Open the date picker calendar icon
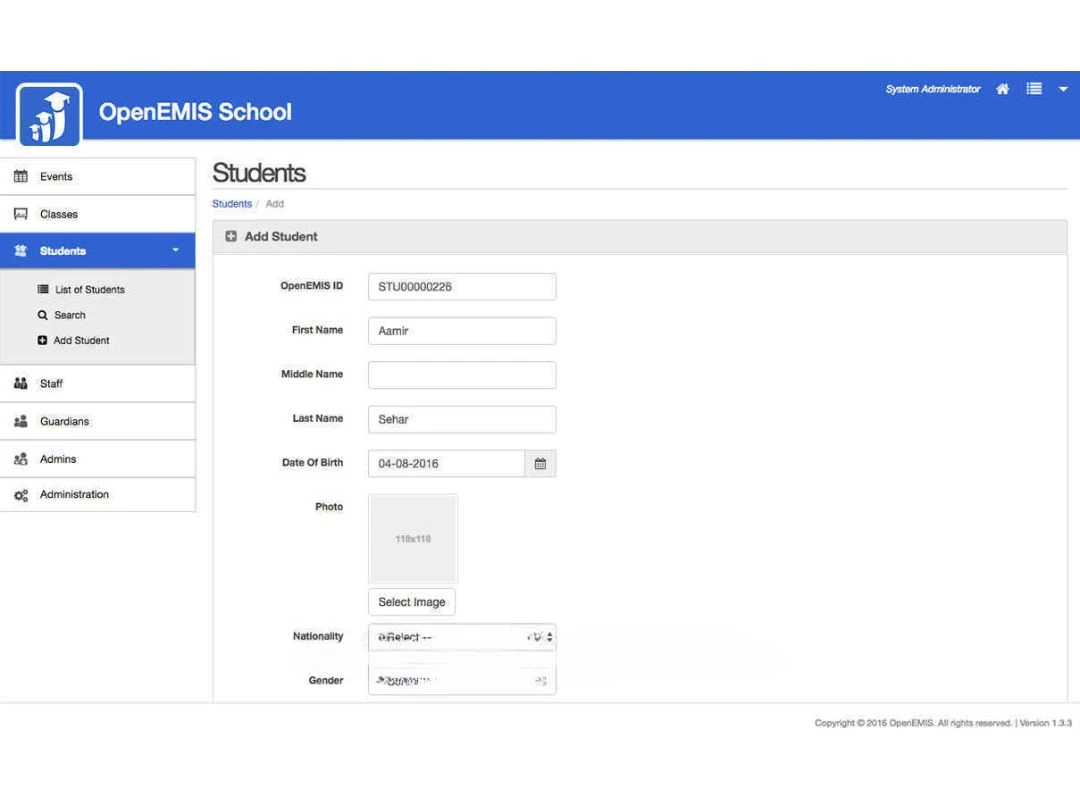 (540, 464)
